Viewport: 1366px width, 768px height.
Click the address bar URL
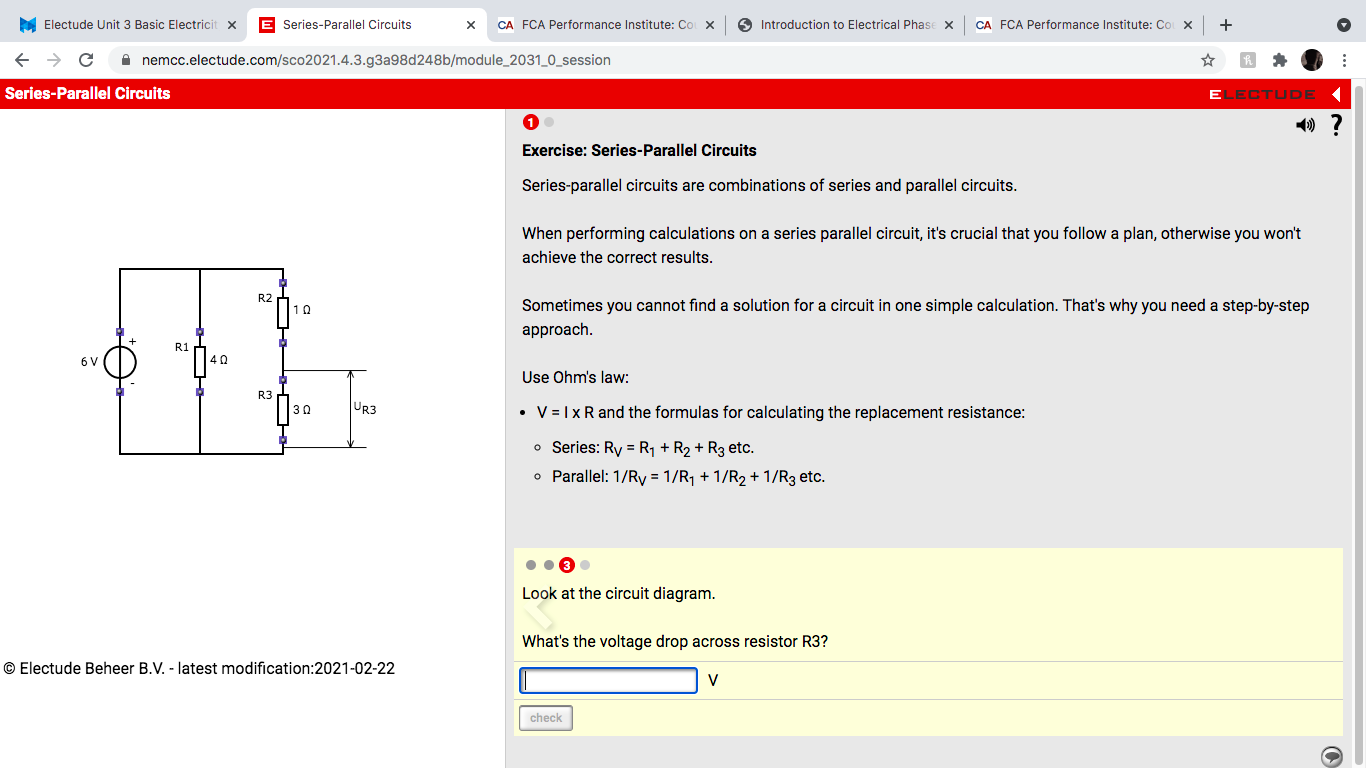376,60
